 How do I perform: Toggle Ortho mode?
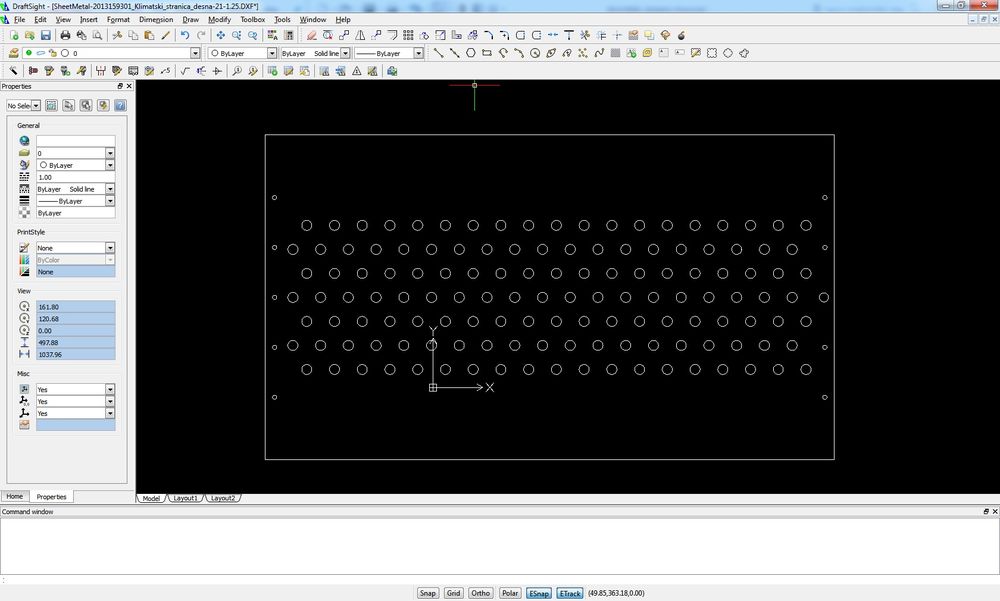pyautogui.click(x=481, y=593)
